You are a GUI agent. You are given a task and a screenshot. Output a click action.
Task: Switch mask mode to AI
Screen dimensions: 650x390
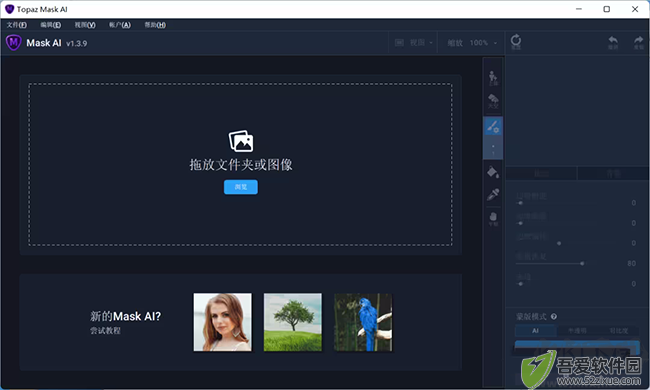(536, 330)
